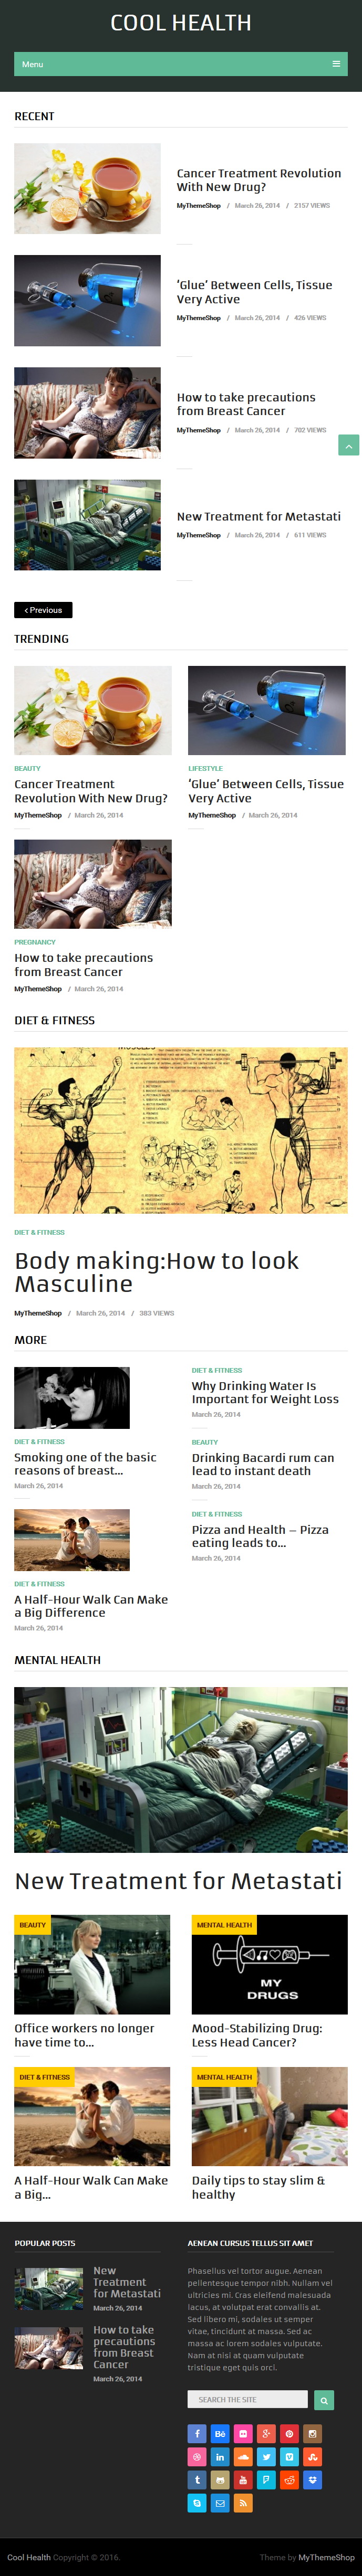Open the bodybuilding anatomy featured image
This screenshot has width=362, height=2576.
coord(181,1130)
